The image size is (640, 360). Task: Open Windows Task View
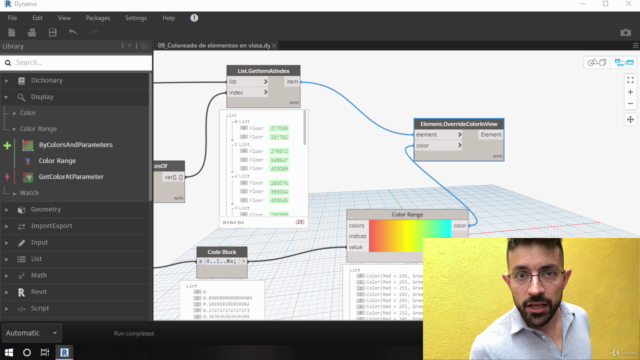point(45,352)
